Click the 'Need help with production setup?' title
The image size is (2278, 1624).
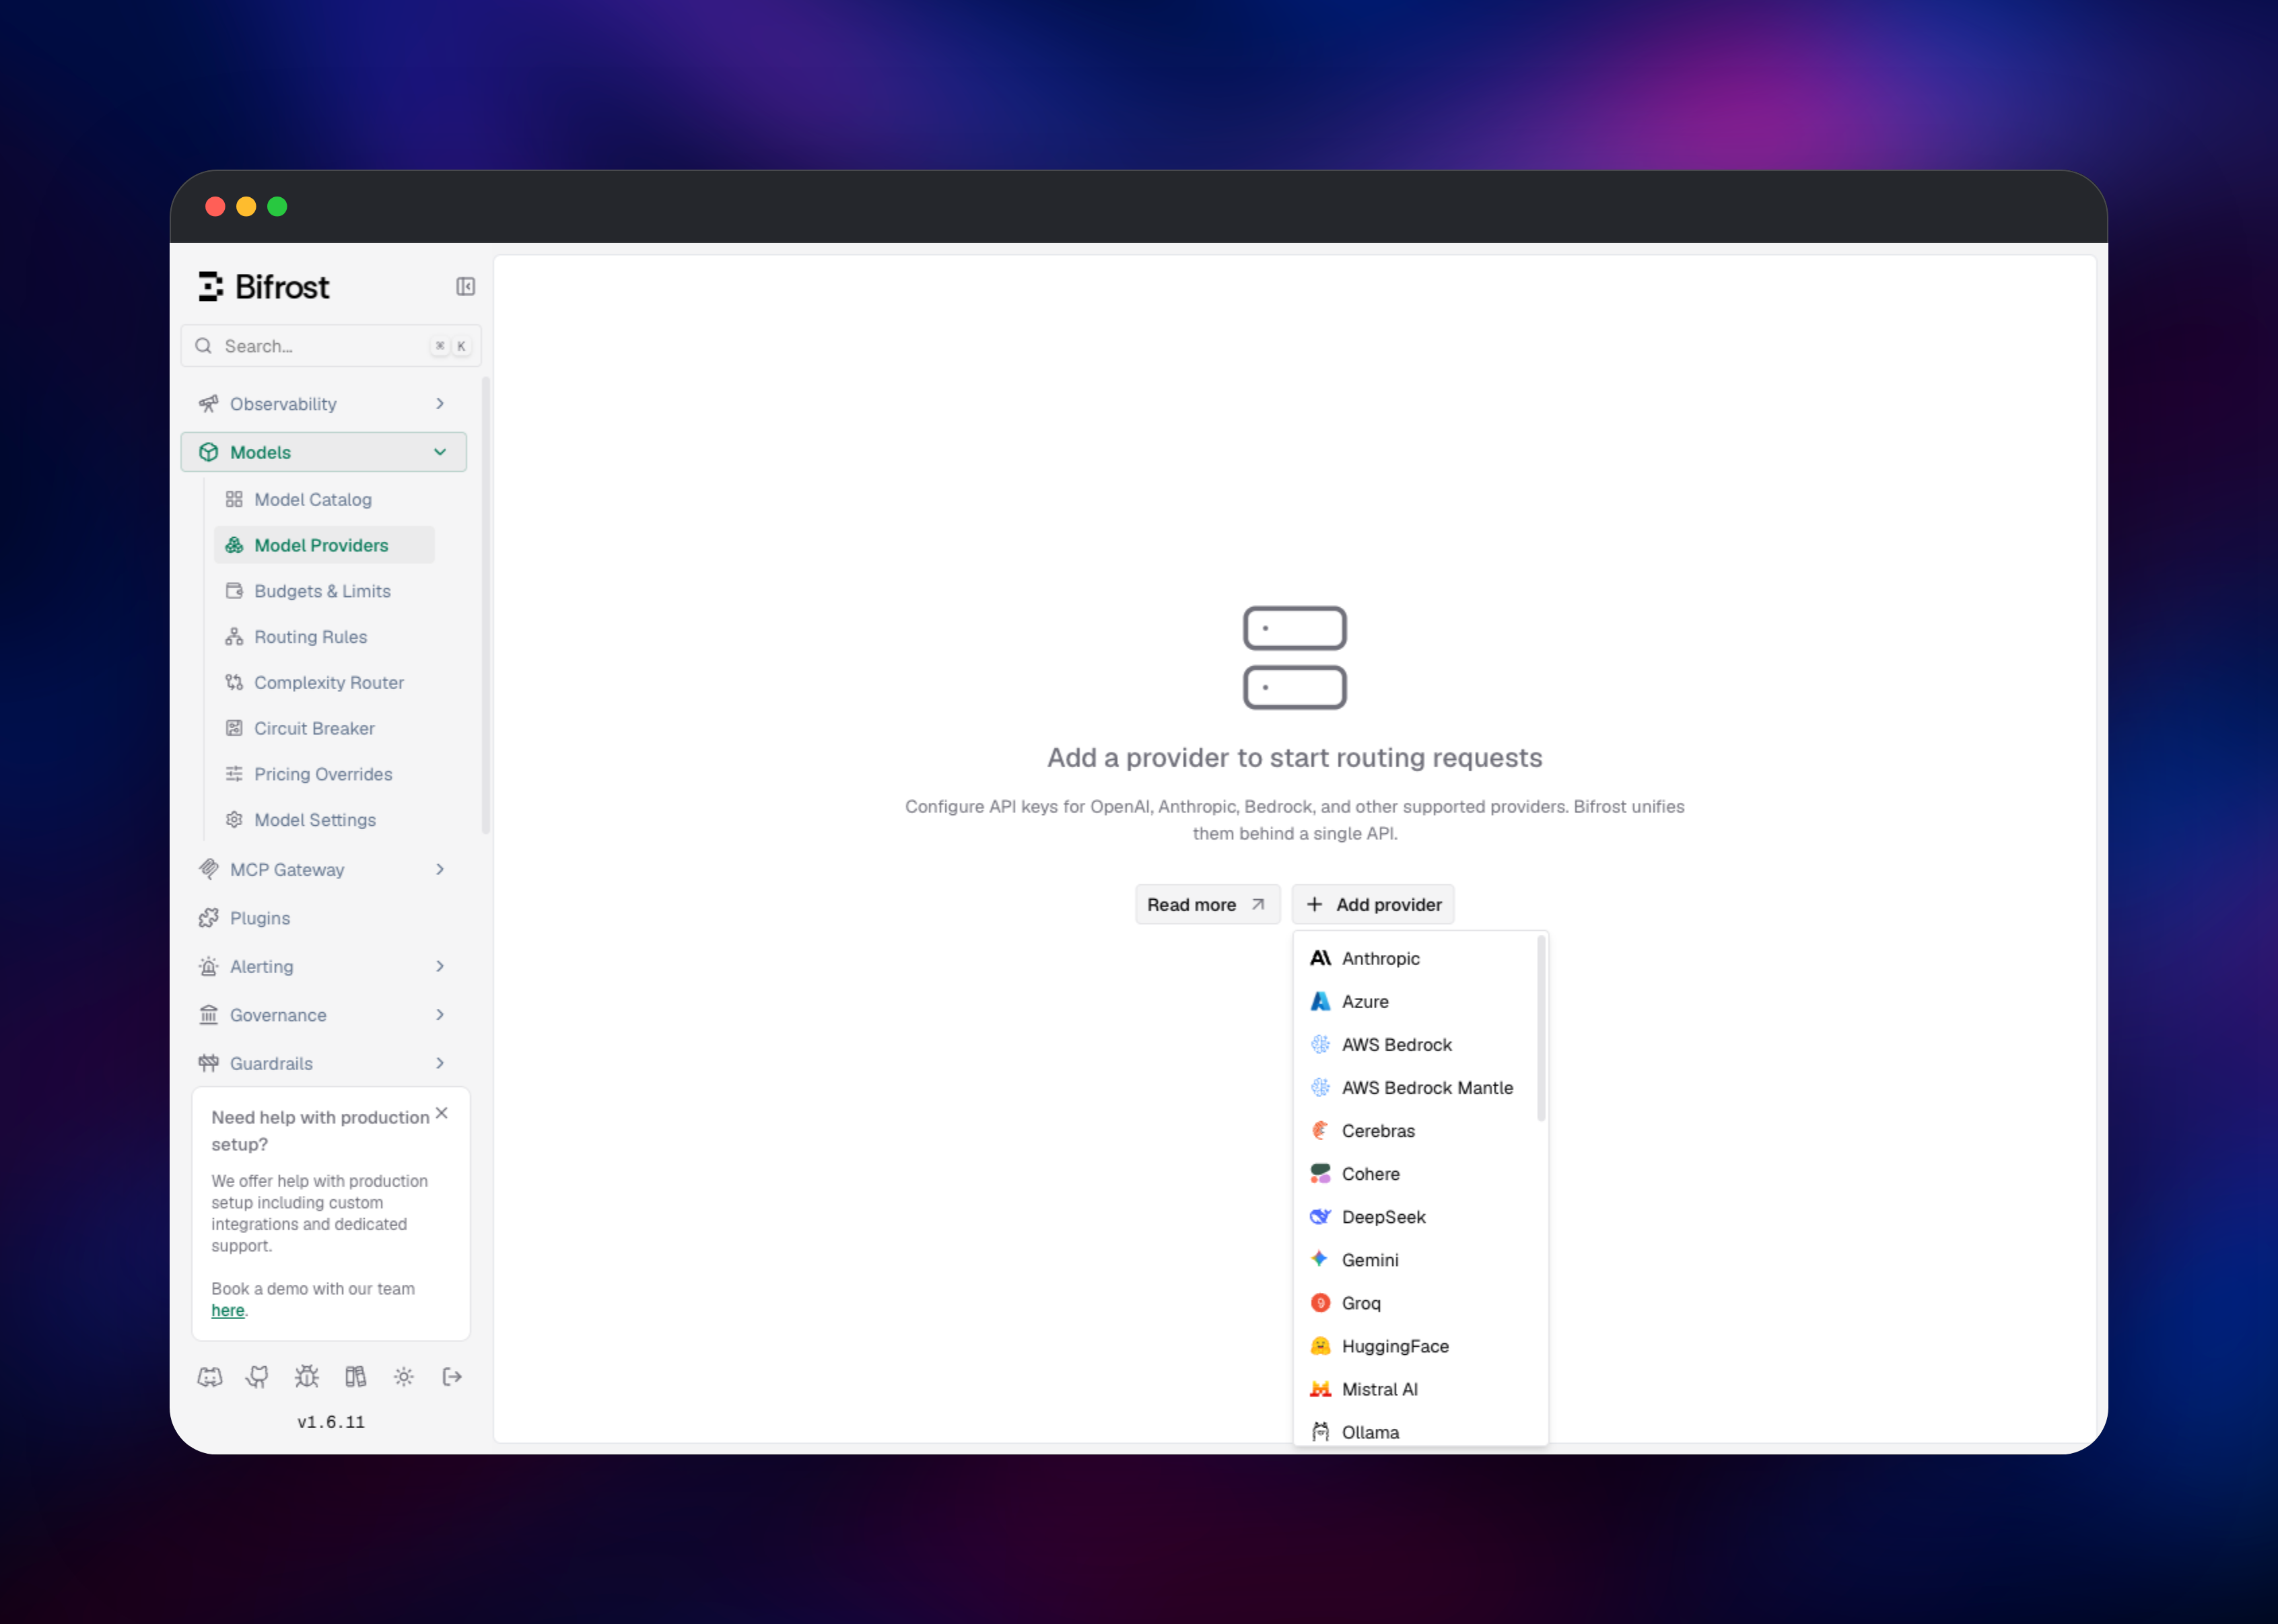tap(320, 1131)
